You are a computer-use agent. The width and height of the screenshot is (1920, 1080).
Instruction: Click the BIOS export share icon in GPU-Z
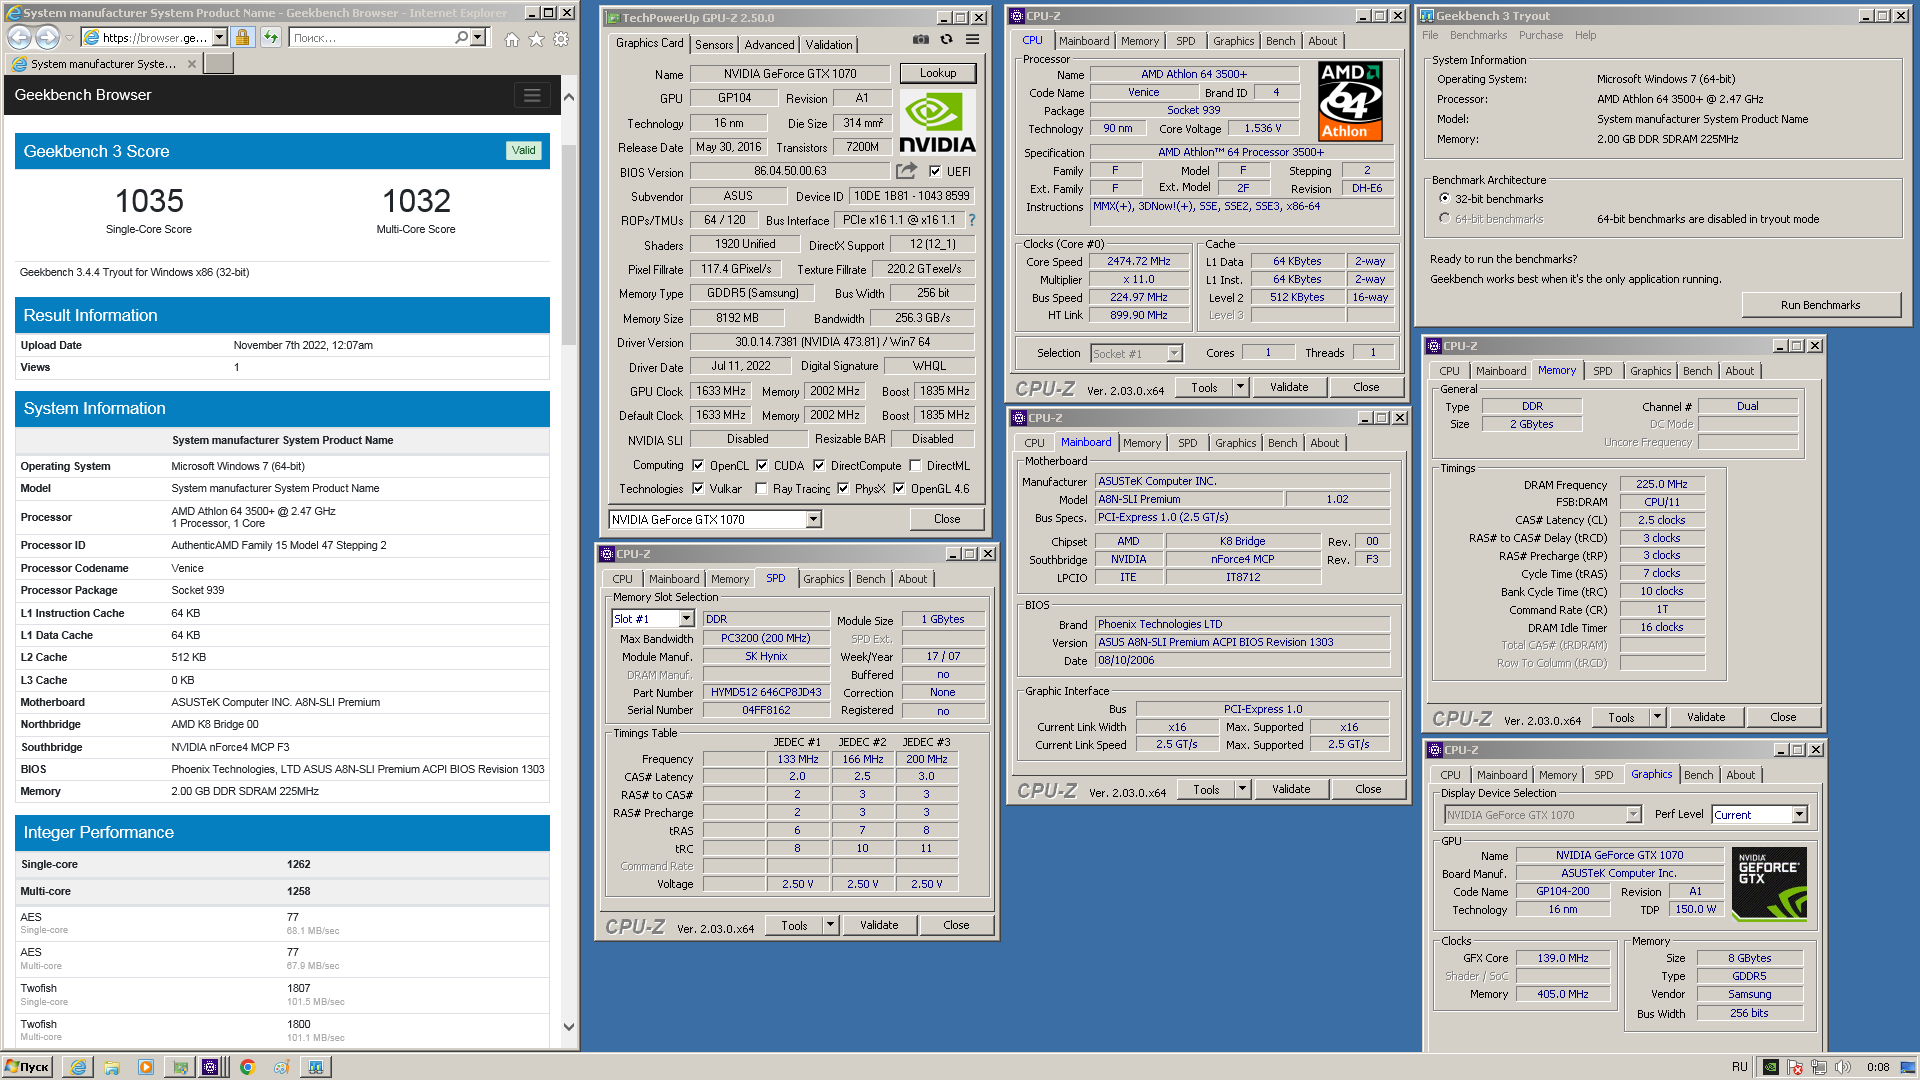906,171
